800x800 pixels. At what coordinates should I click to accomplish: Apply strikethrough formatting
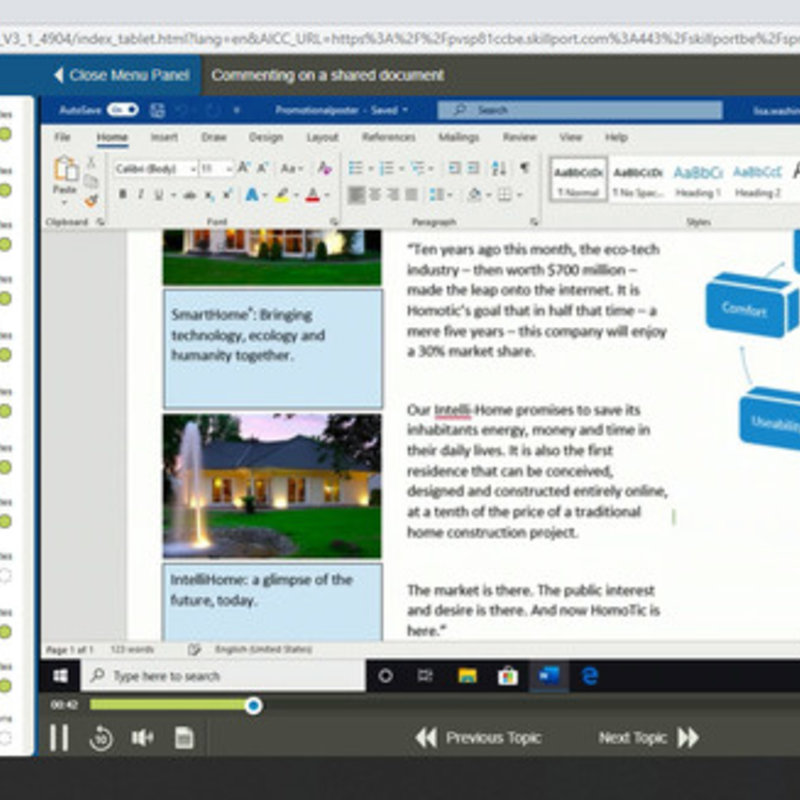[x=190, y=194]
